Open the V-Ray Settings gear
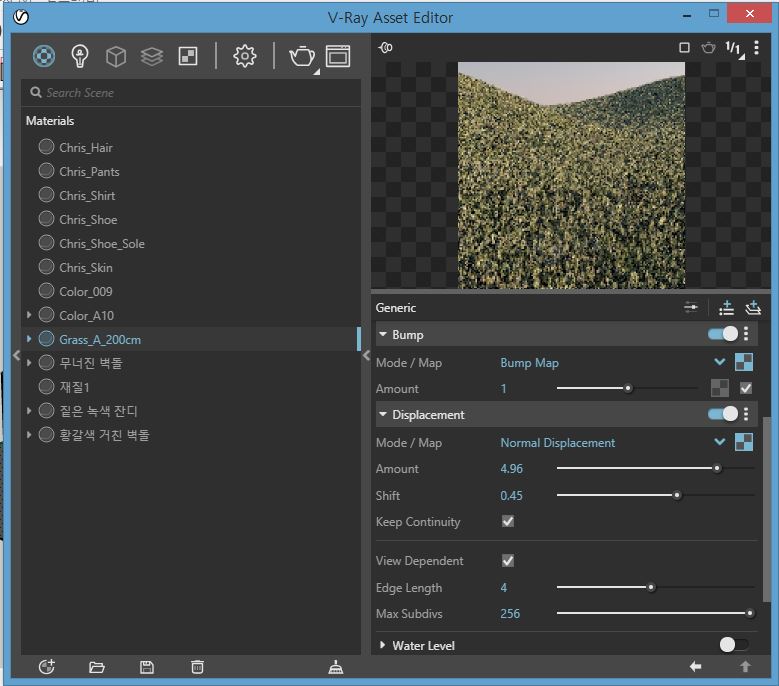Viewport: 779px width, 686px height. 245,56
